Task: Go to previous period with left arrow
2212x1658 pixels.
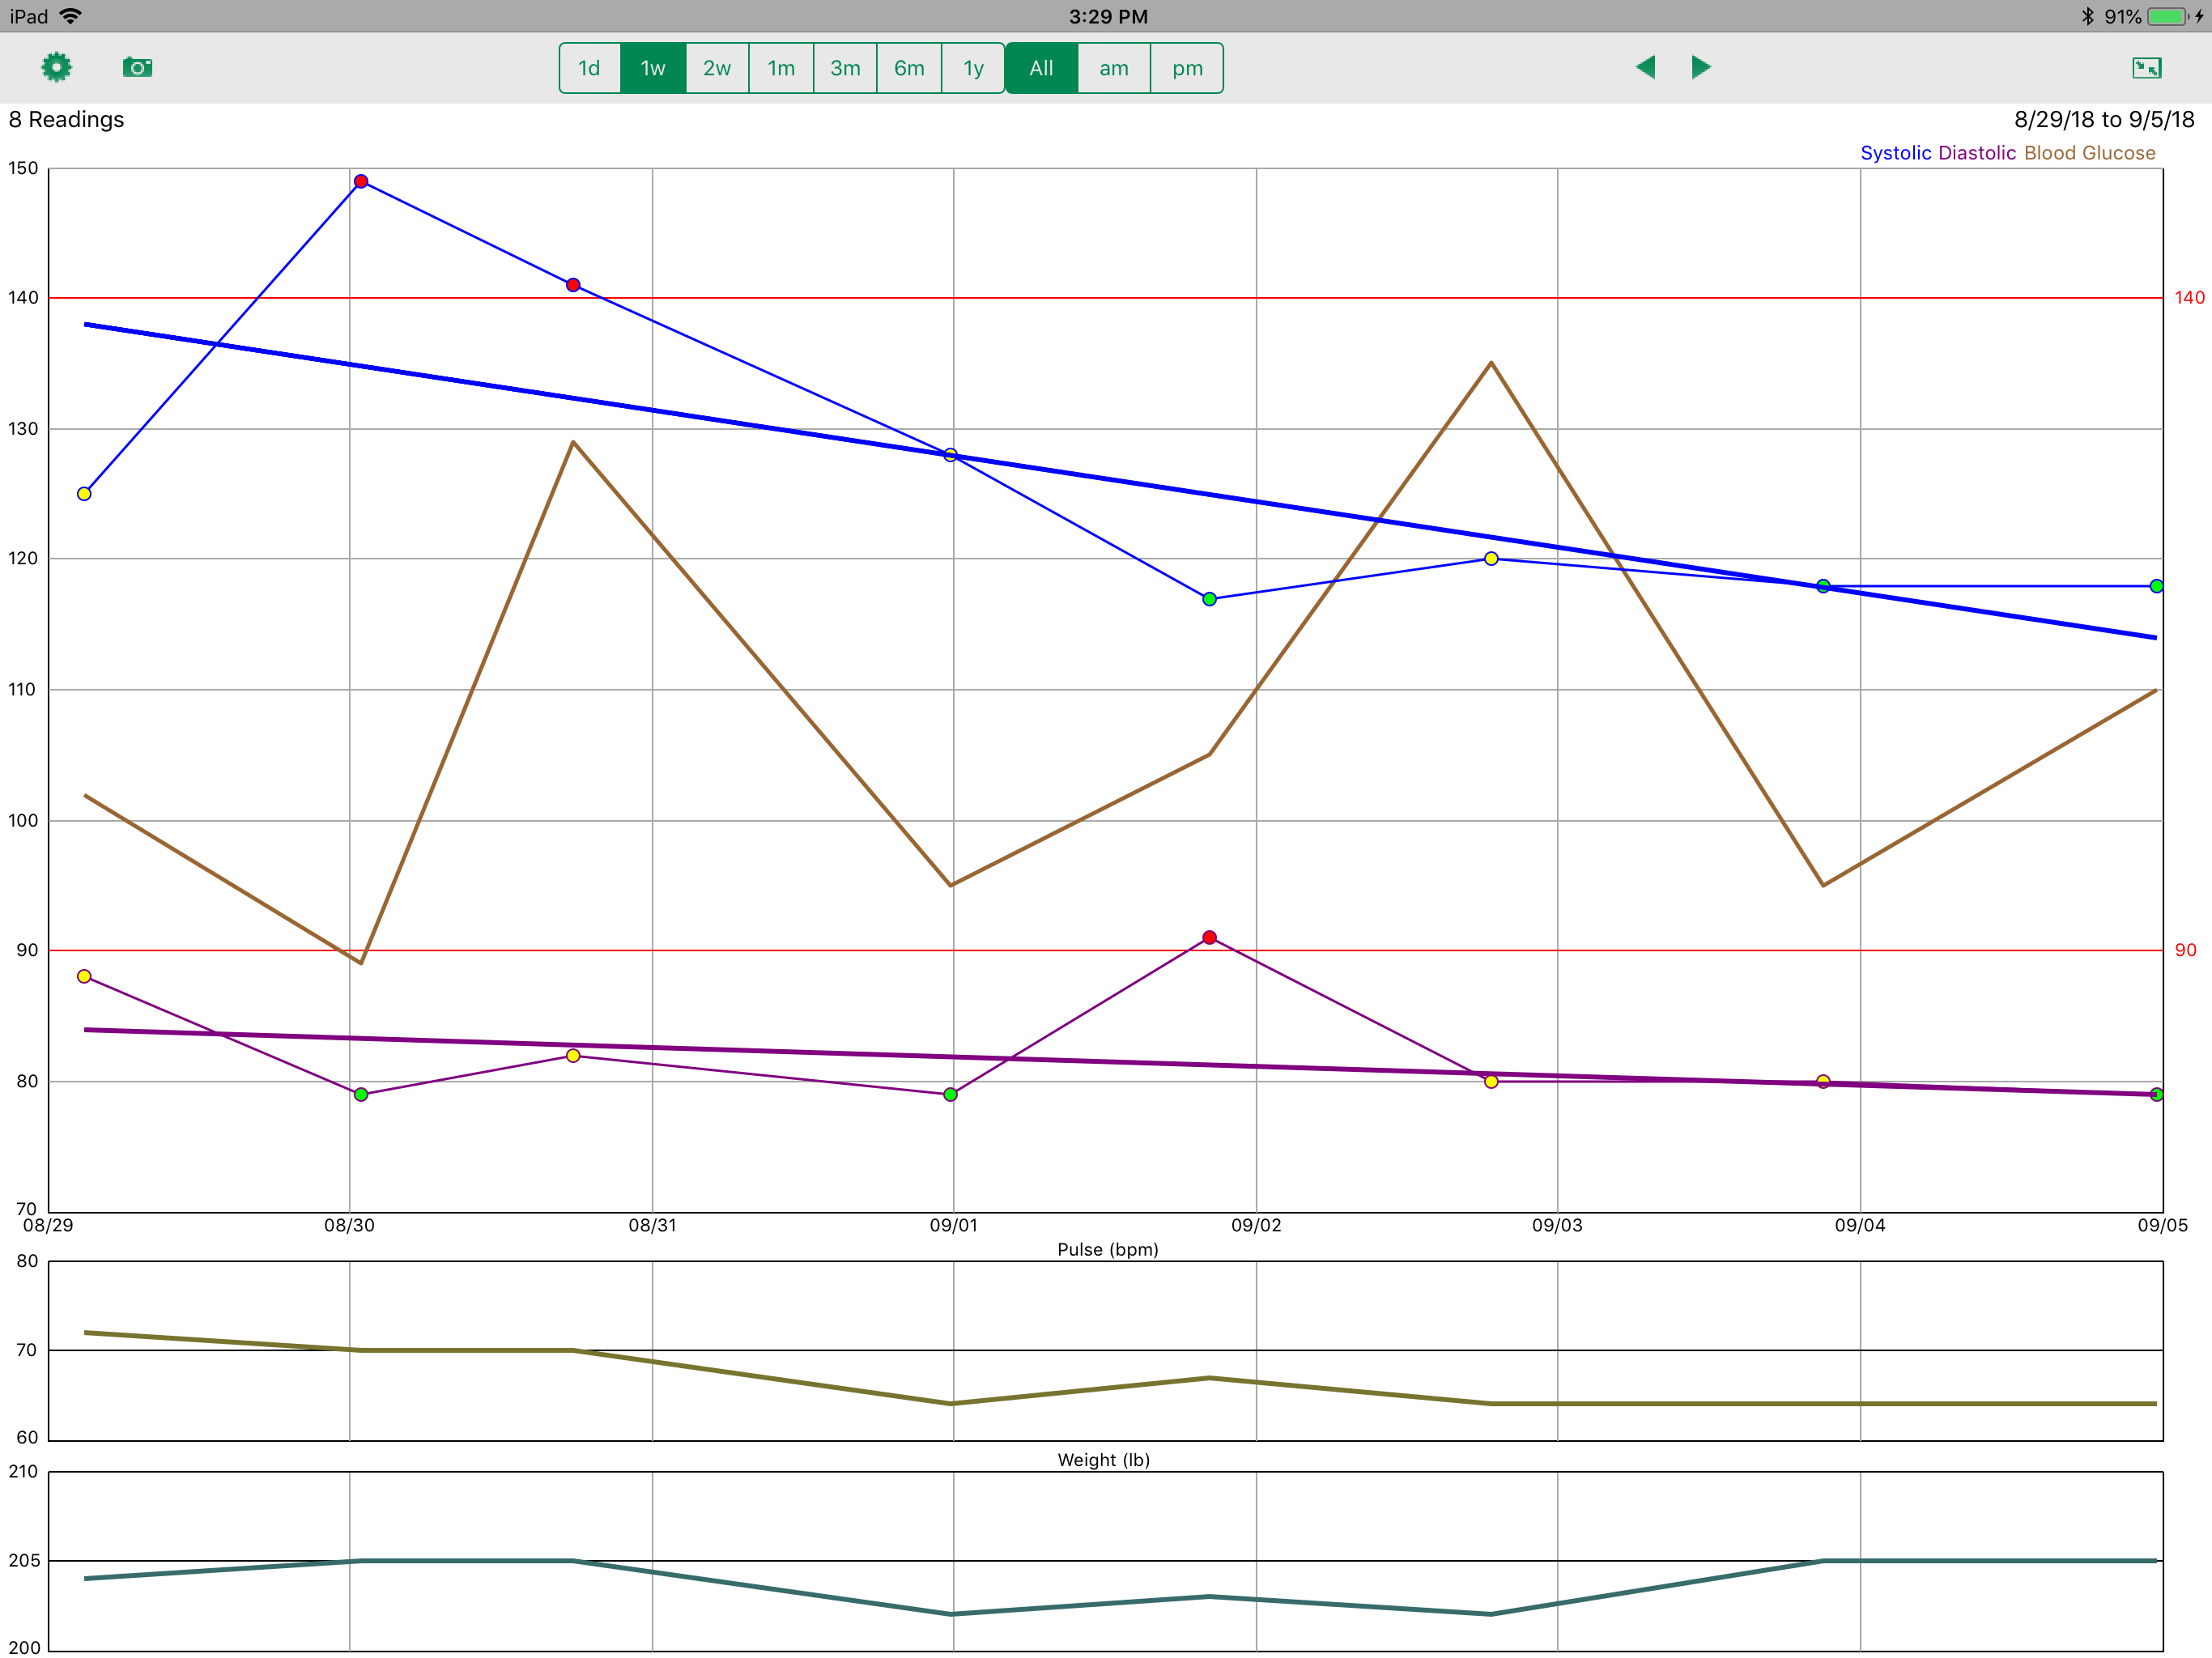Action: (1645, 67)
